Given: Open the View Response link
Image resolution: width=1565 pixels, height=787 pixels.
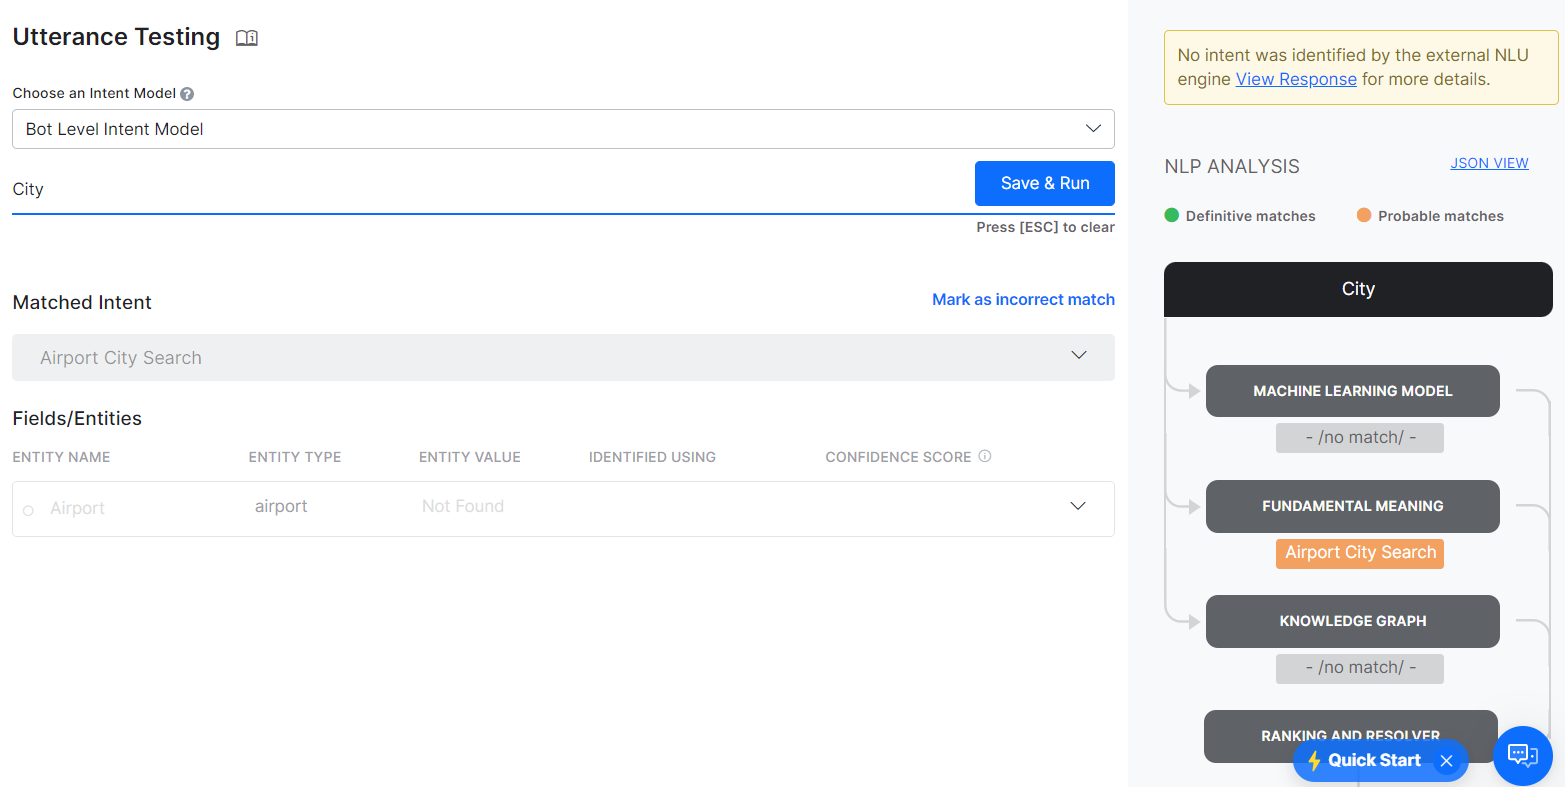Looking at the screenshot, I should click(1296, 79).
